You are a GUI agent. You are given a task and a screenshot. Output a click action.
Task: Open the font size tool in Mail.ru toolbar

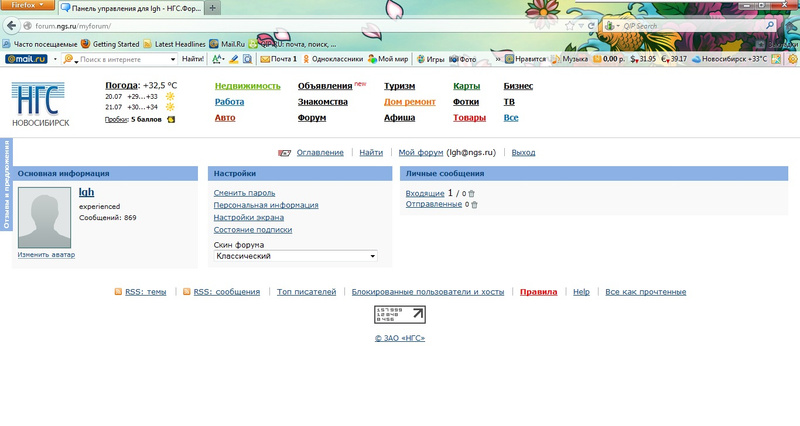coord(218,59)
